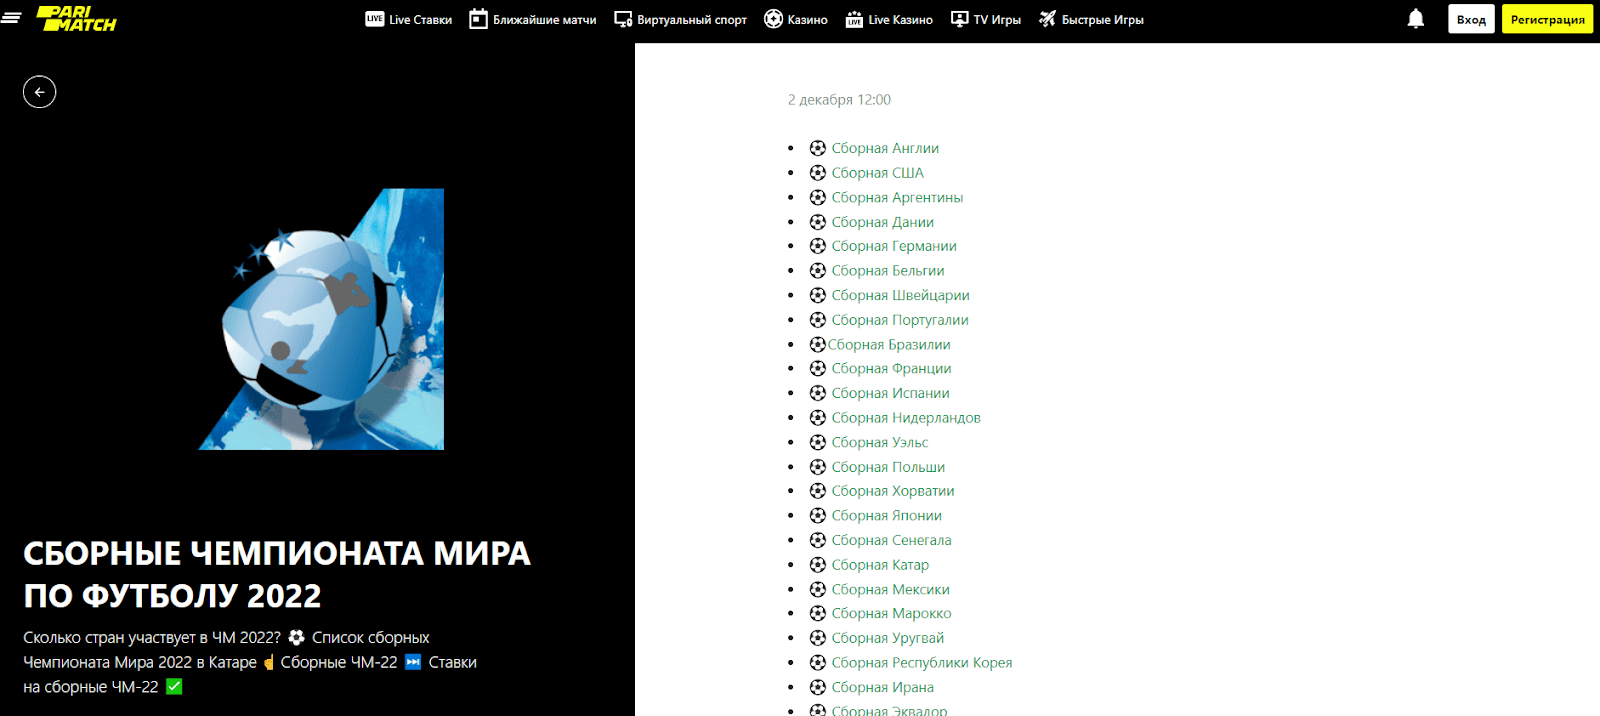Open the Сборная Англии link
This screenshot has width=1600, height=716.
884,148
